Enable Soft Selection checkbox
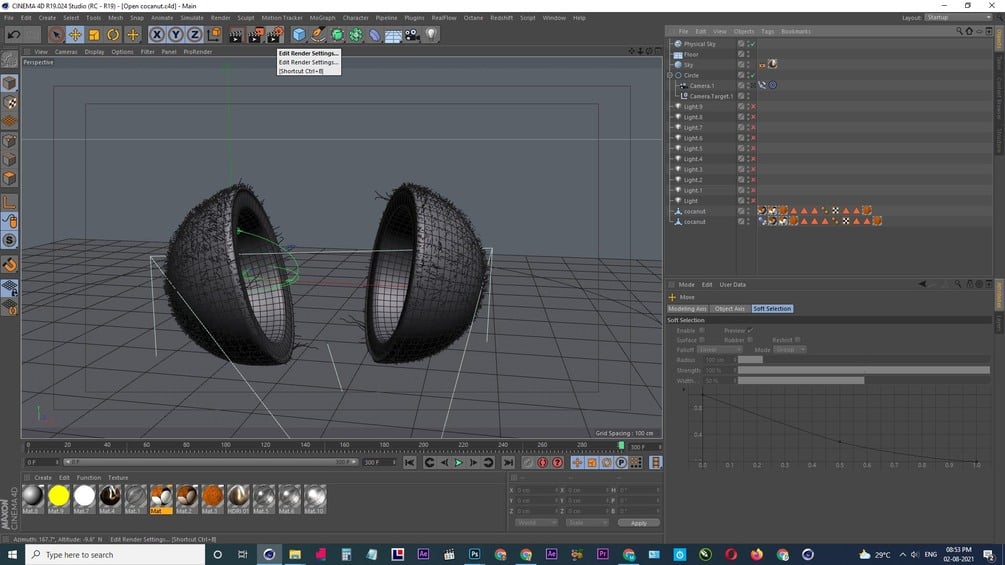 coord(702,331)
